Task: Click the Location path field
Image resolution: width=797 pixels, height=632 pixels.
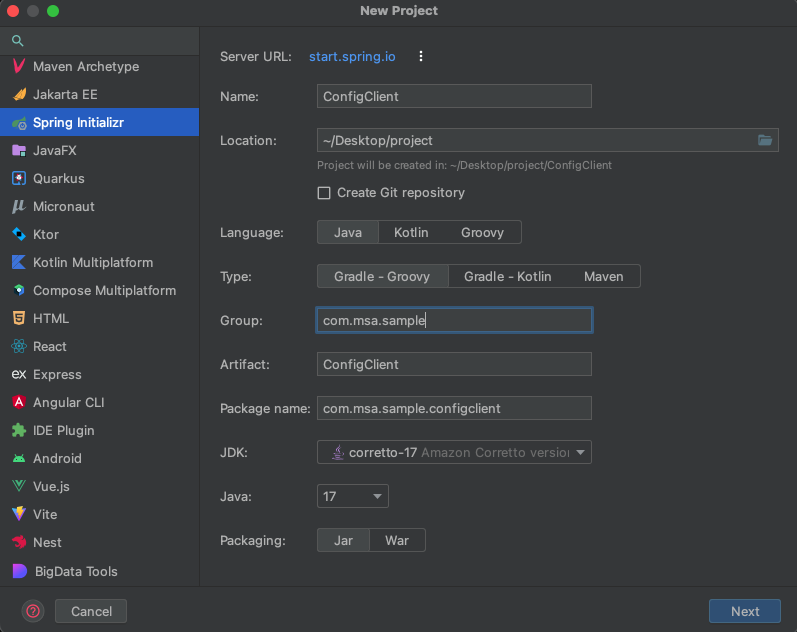Action: 547,140
